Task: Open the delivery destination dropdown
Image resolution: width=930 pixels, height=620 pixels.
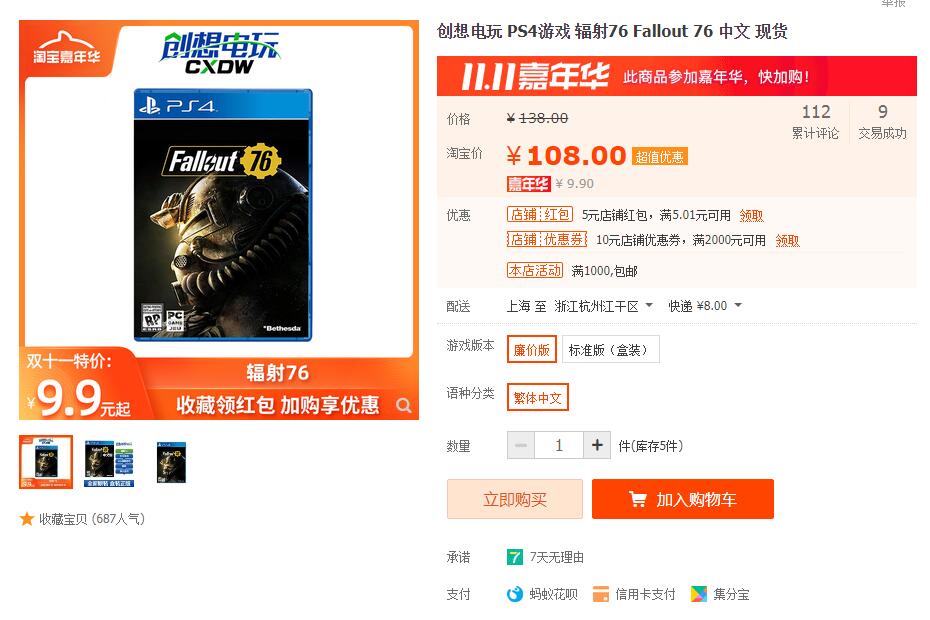Action: point(603,306)
